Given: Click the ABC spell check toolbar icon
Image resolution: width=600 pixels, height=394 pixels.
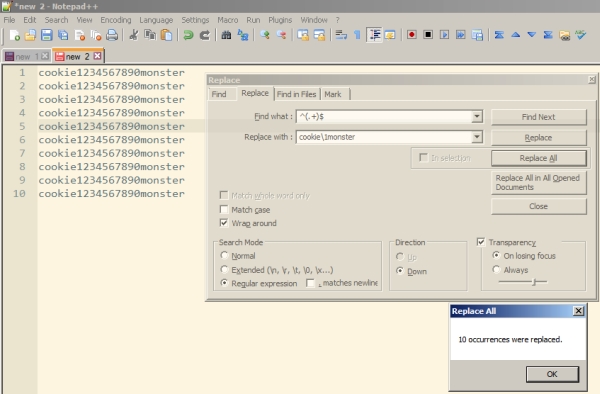Looking at the screenshot, I should point(580,35).
